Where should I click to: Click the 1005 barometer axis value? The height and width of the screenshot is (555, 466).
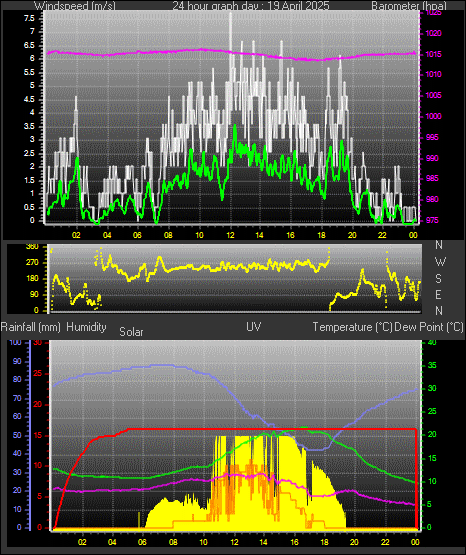(433, 95)
